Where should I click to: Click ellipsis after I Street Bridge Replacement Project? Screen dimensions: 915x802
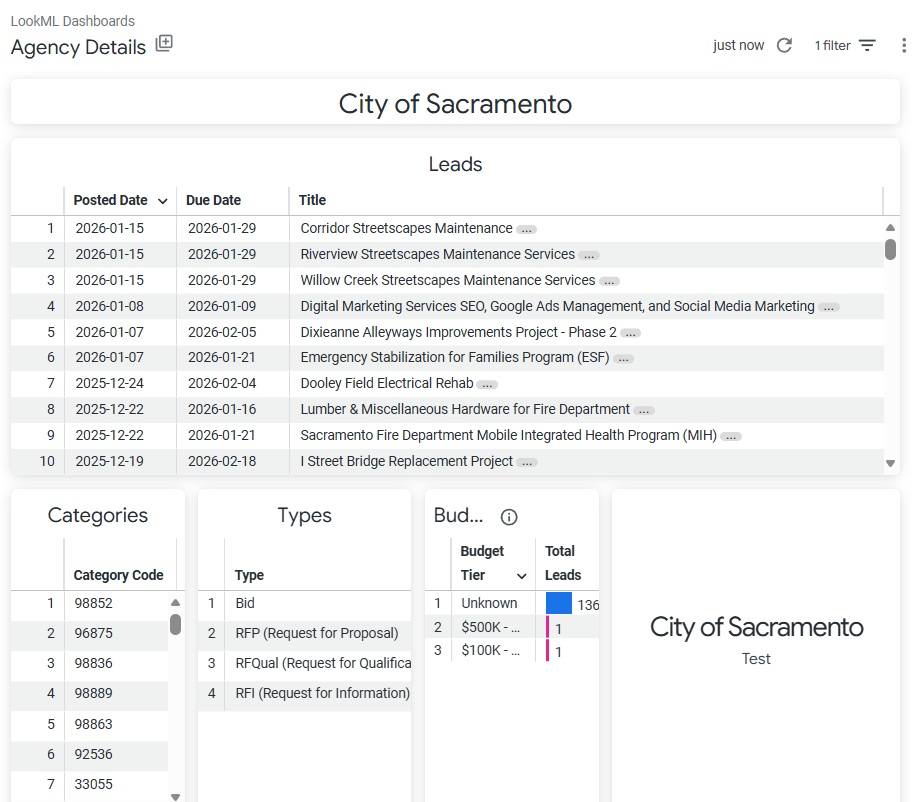point(527,462)
